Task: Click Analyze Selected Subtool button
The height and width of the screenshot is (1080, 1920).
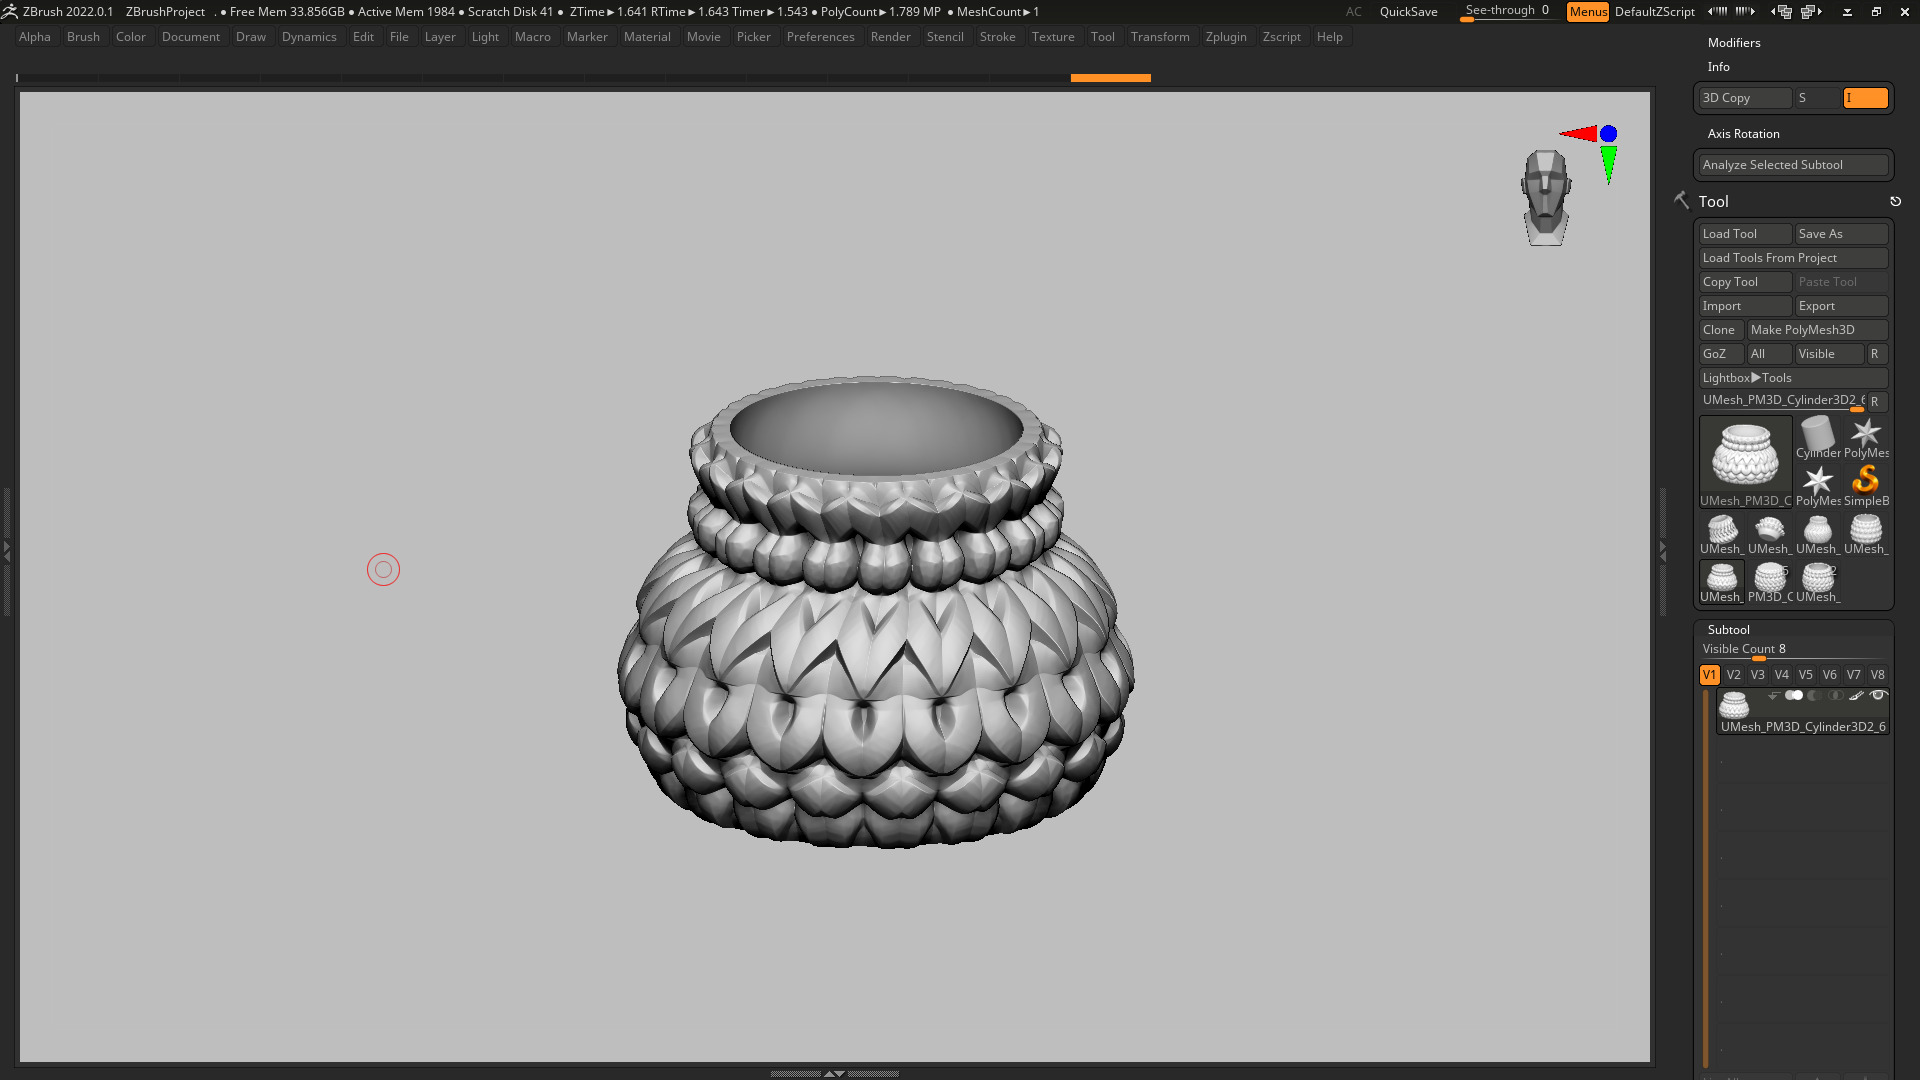Action: pos(1793,165)
